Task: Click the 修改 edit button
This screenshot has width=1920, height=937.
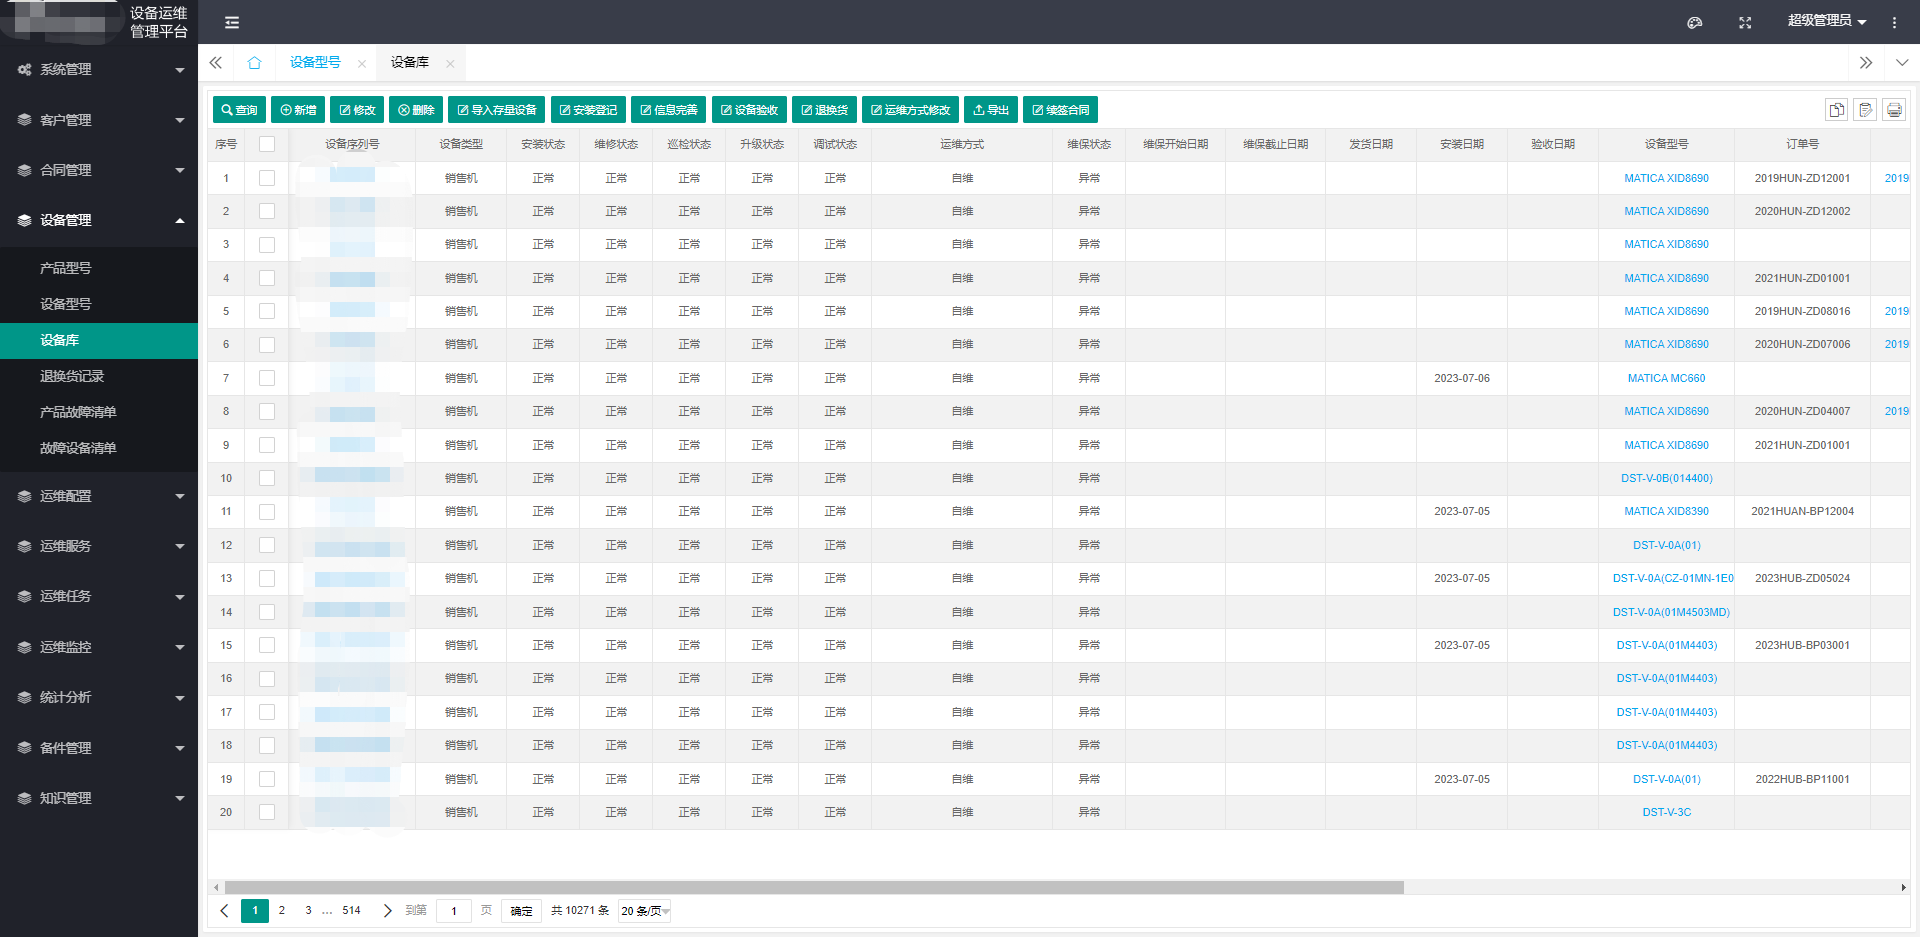Action: (357, 109)
